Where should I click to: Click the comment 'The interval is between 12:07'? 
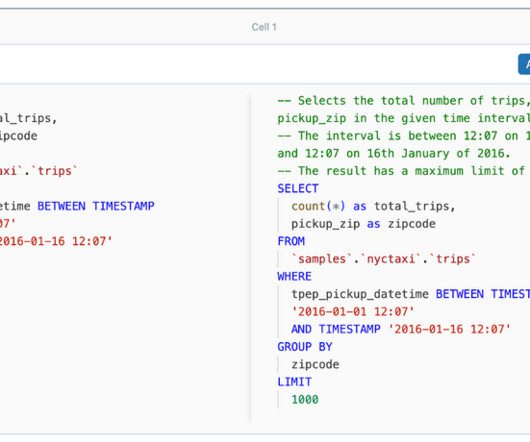404,136
